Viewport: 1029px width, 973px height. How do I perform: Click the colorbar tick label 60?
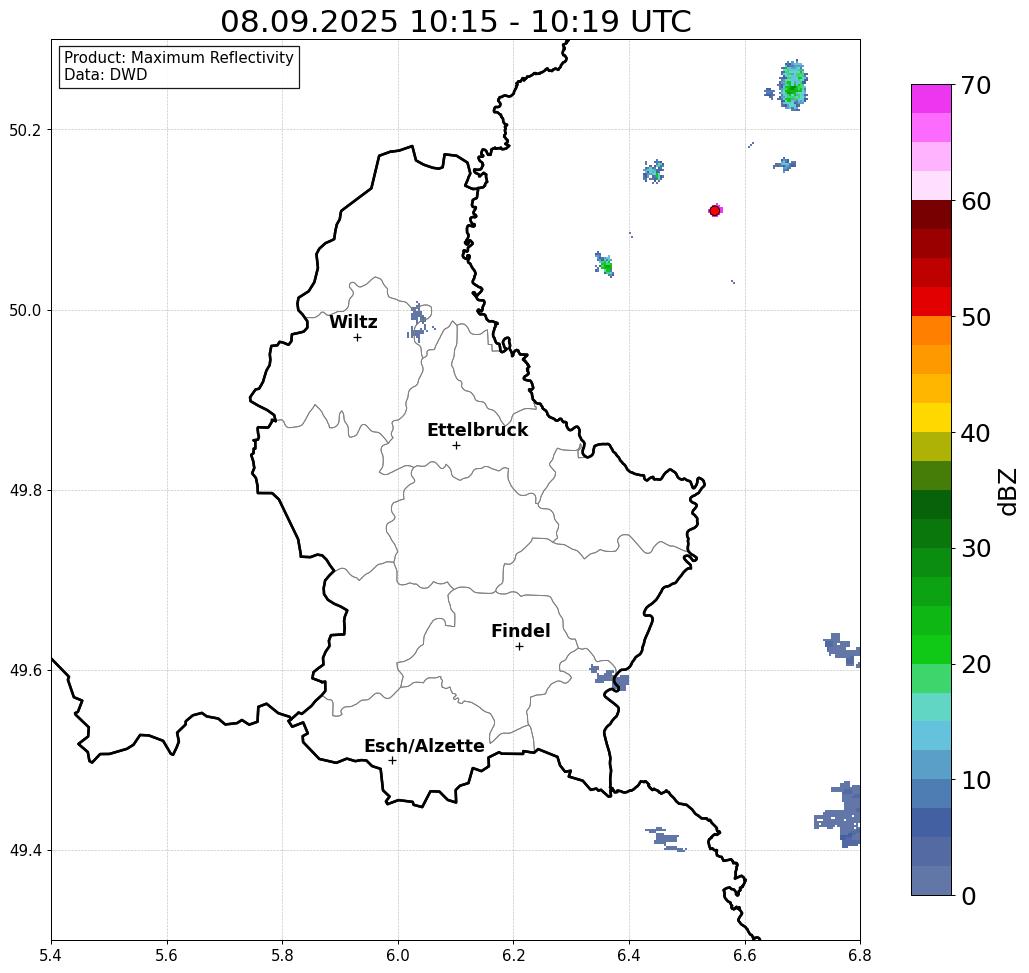[x=975, y=201]
